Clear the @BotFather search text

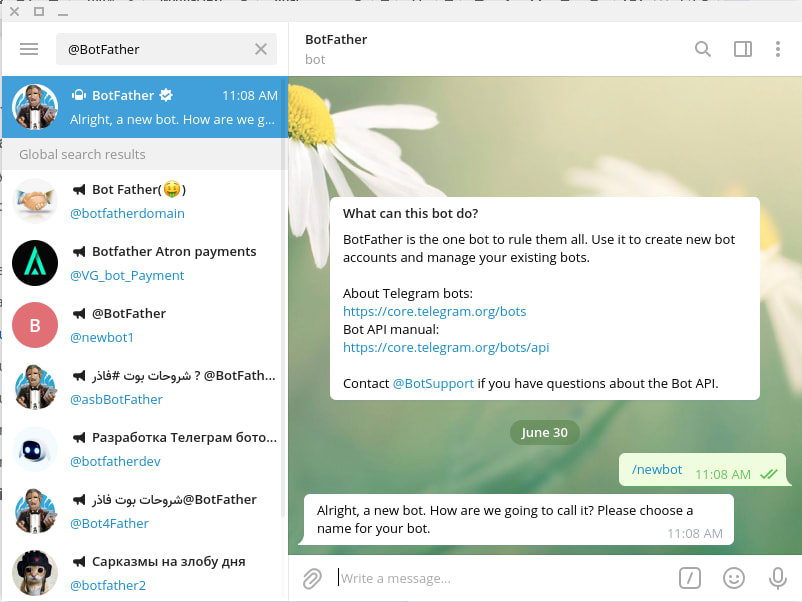(x=261, y=49)
